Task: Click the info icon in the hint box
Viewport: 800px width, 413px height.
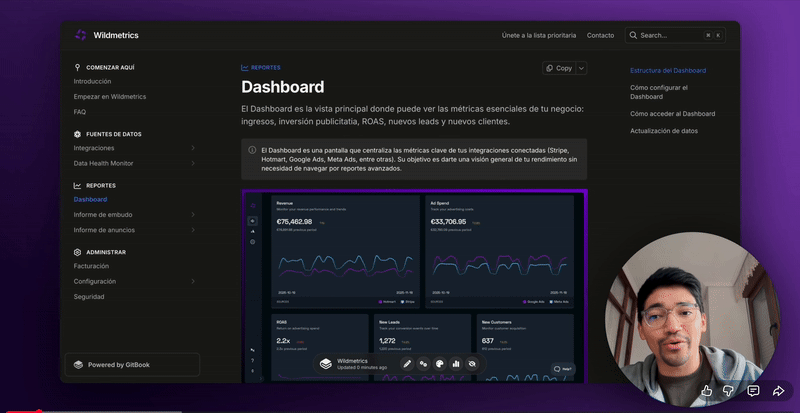Action: click(x=252, y=150)
